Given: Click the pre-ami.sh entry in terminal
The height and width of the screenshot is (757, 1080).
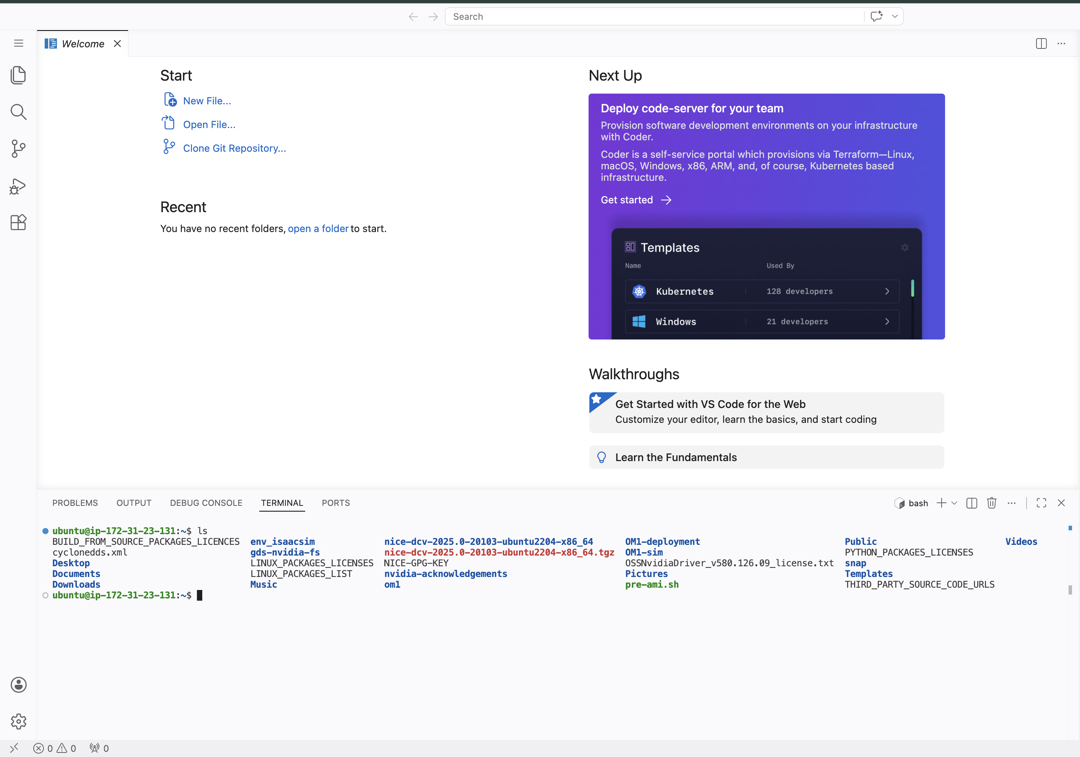Looking at the screenshot, I should tap(652, 584).
